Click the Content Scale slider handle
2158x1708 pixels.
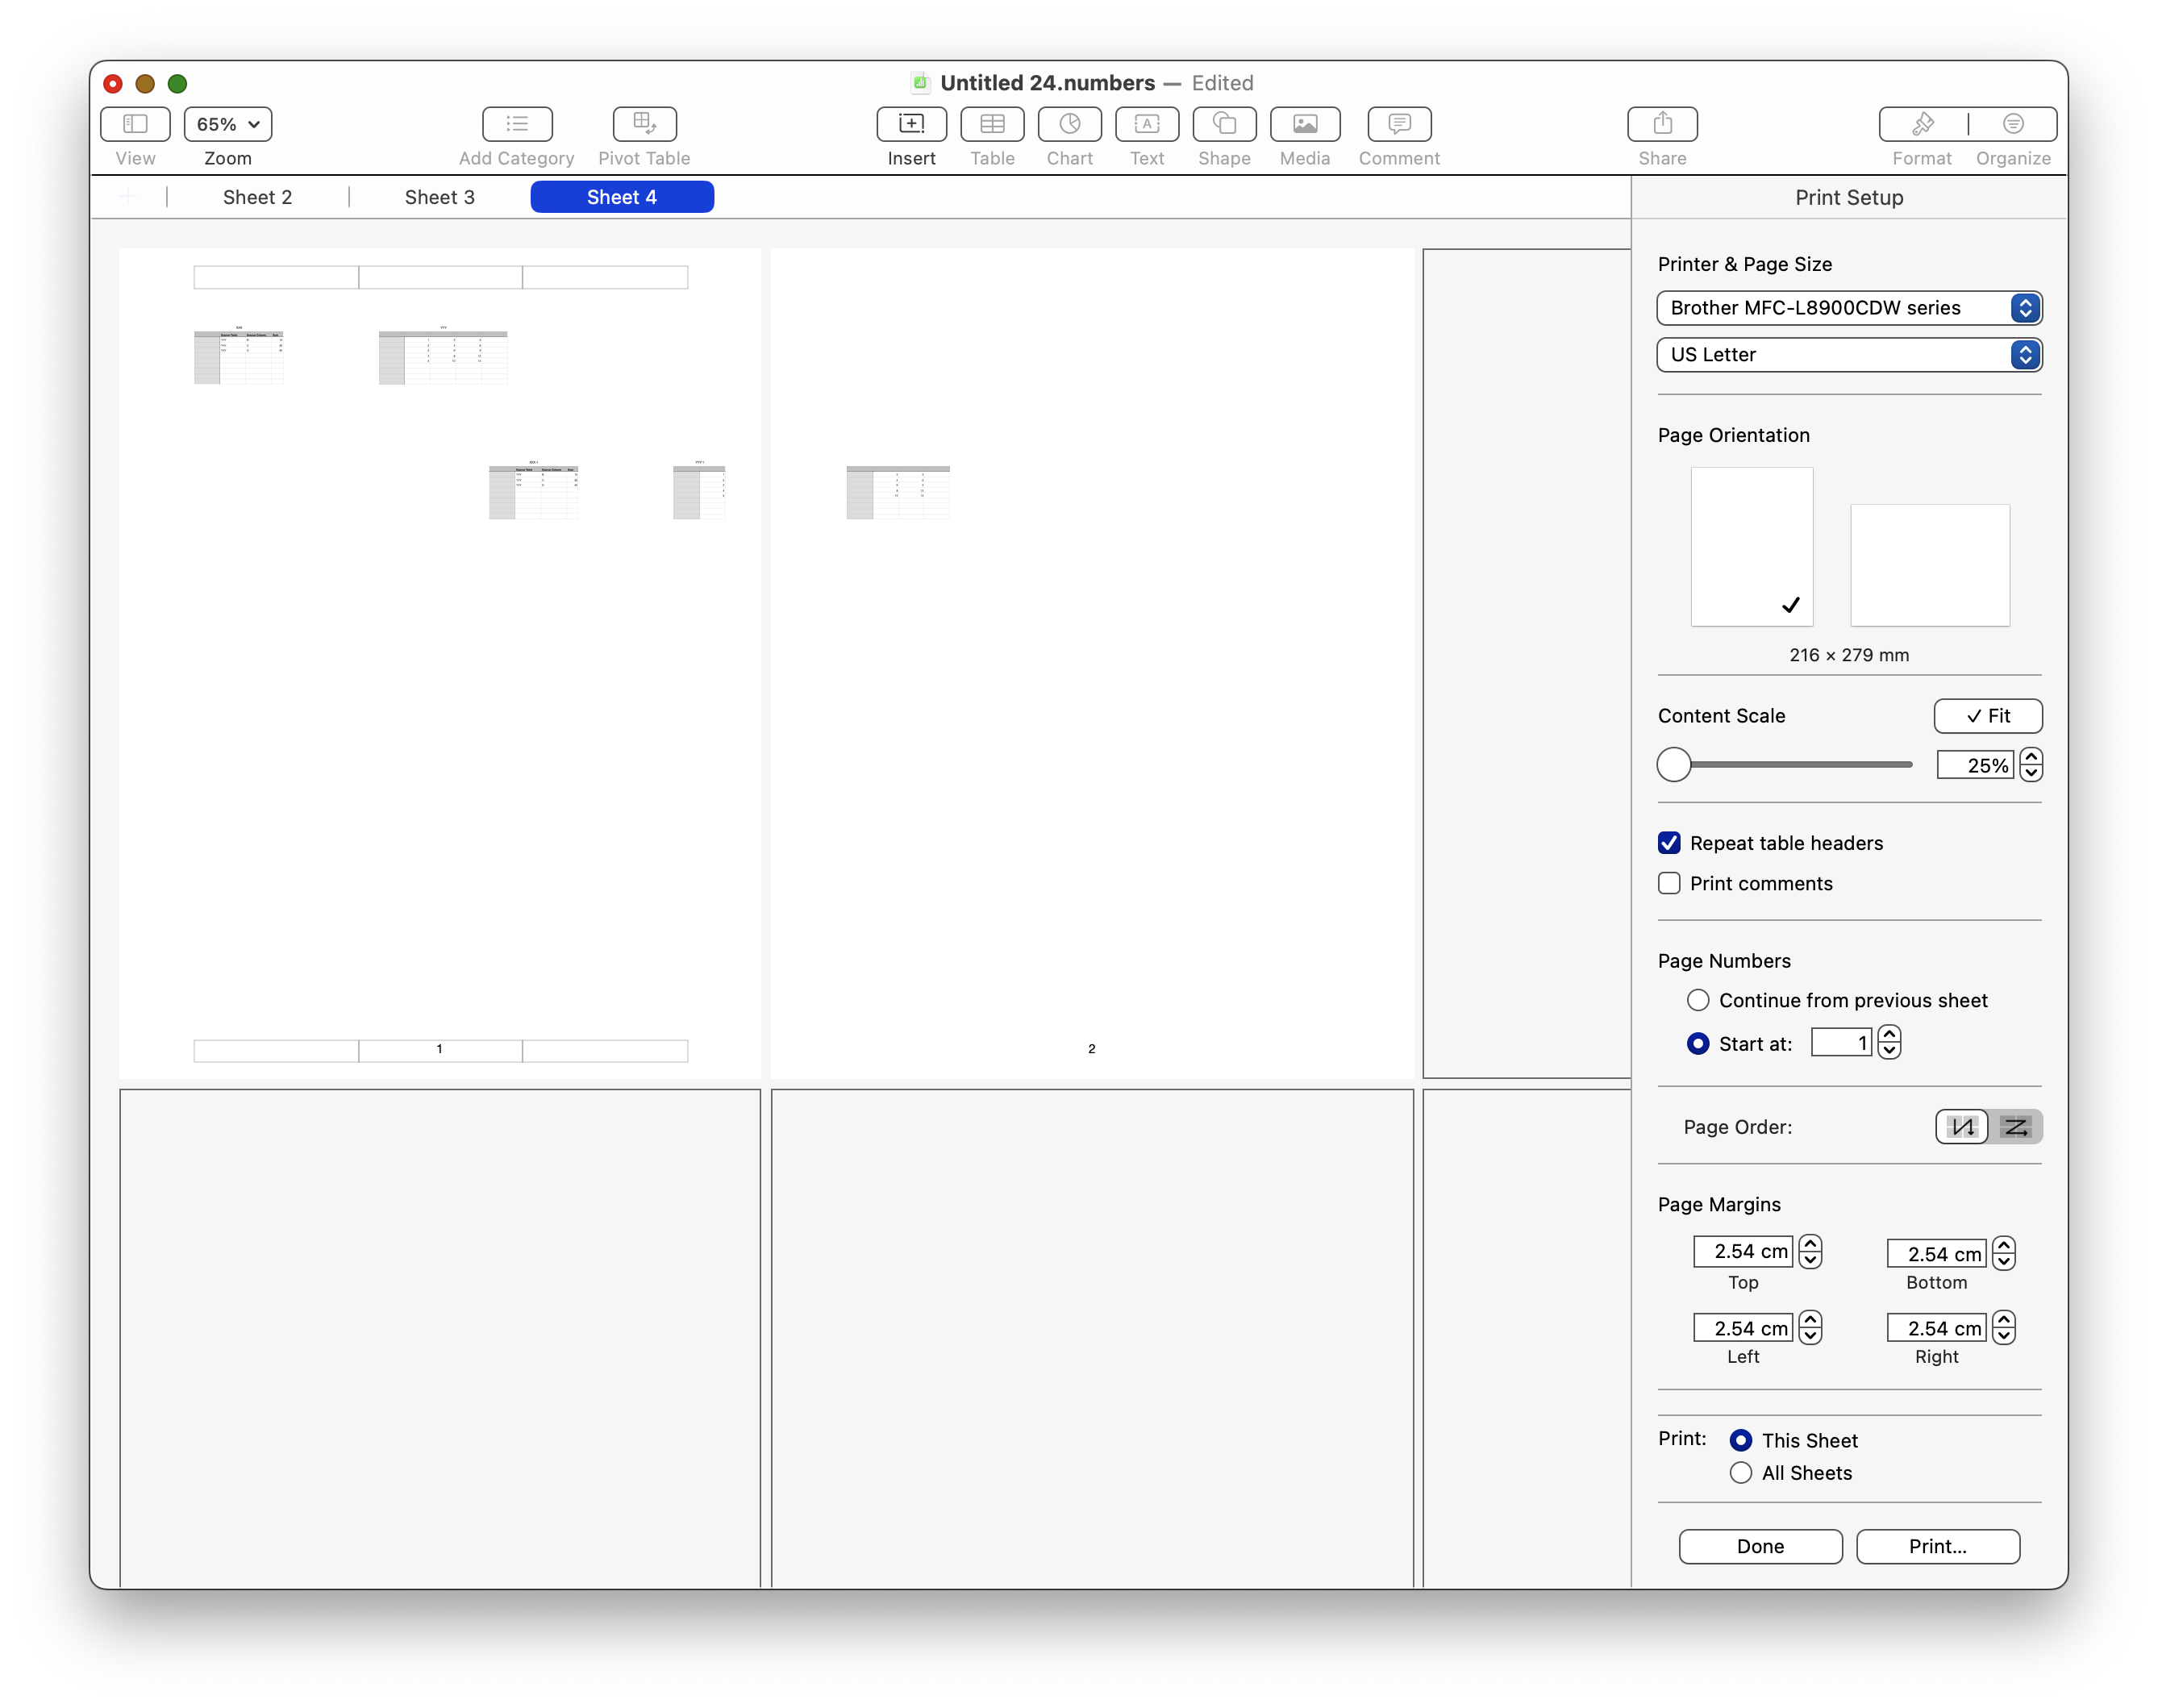pyautogui.click(x=1673, y=765)
